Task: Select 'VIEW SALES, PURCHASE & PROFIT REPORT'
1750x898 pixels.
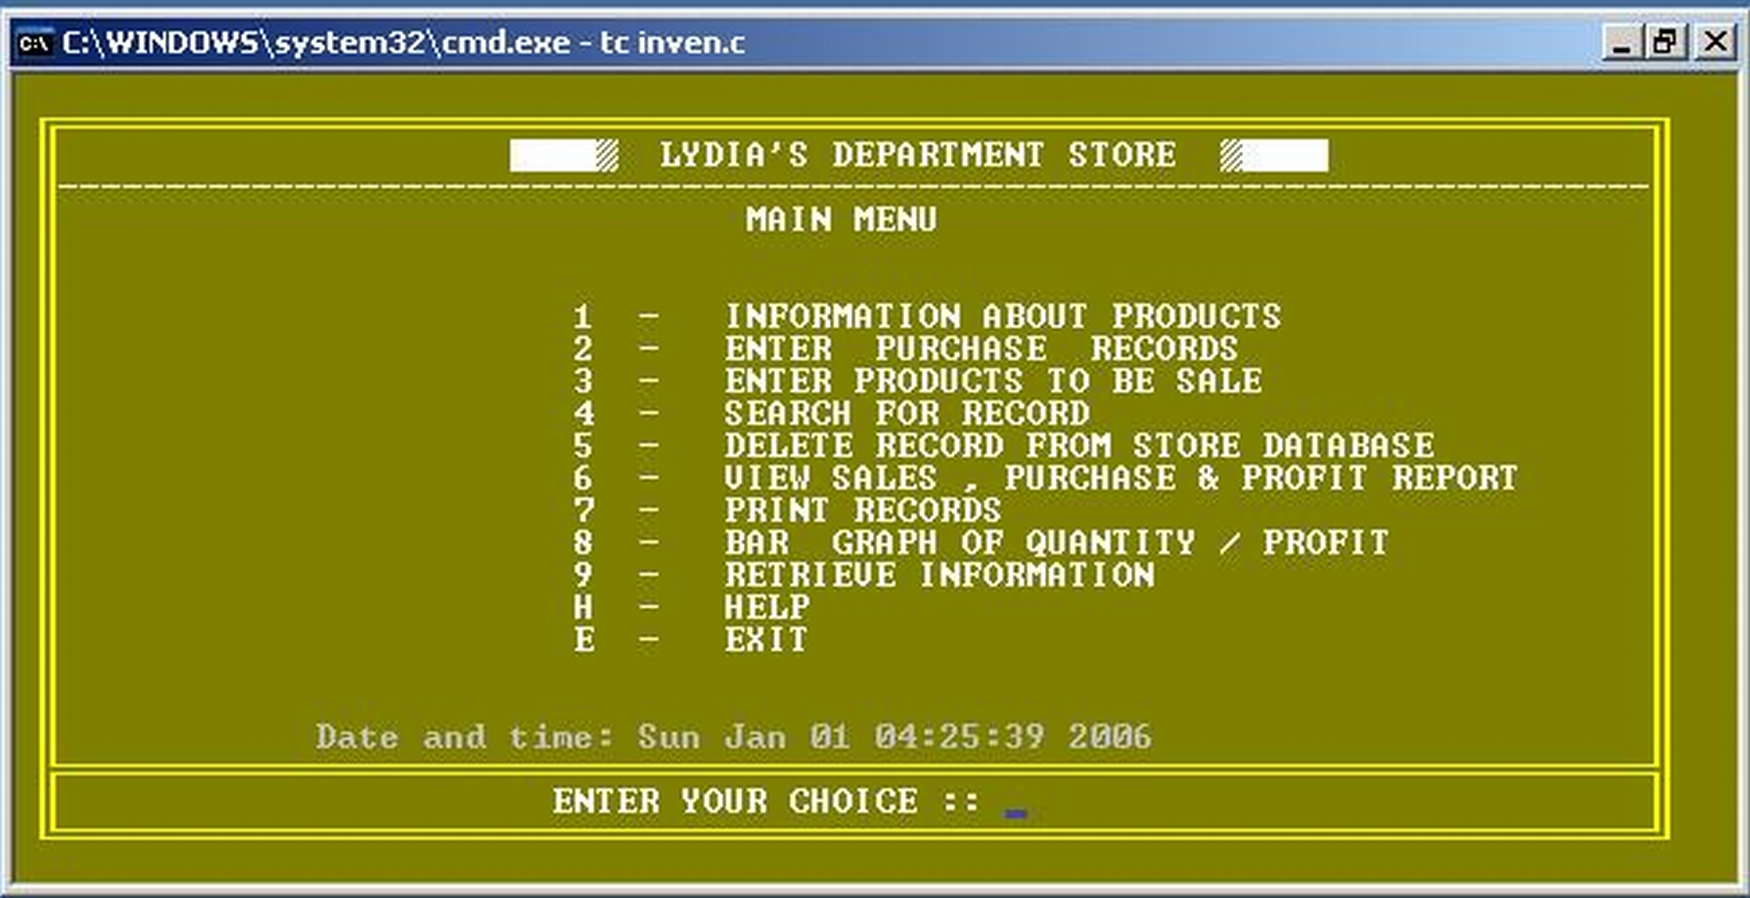Action: click(x=1120, y=478)
